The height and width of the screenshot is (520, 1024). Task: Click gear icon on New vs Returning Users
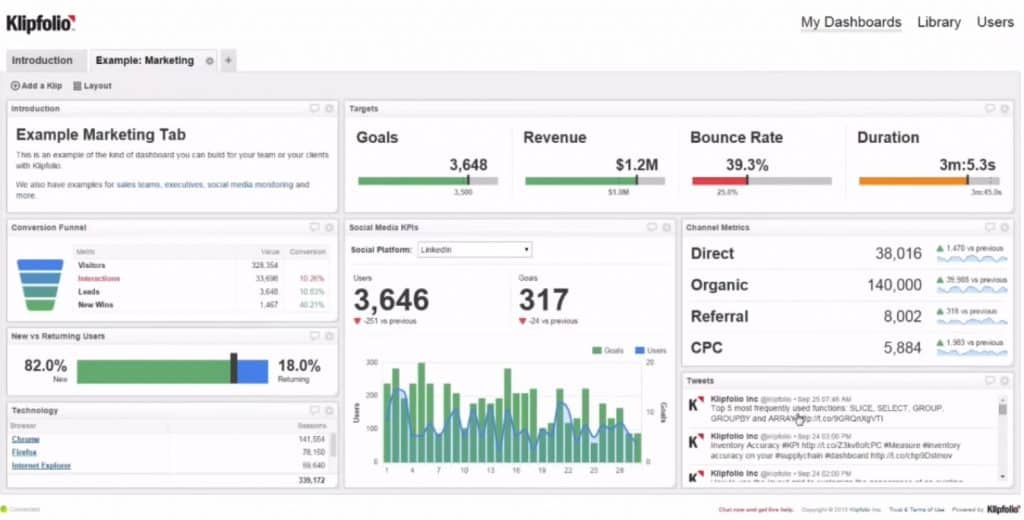click(329, 336)
